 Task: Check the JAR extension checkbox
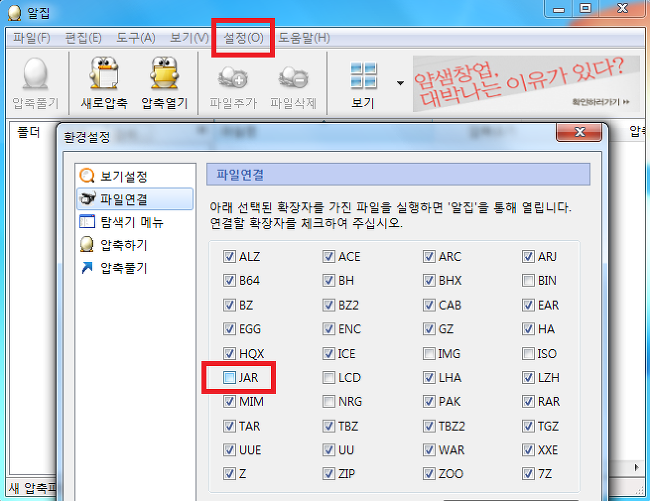pyautogui.click(x=229, y=378)
